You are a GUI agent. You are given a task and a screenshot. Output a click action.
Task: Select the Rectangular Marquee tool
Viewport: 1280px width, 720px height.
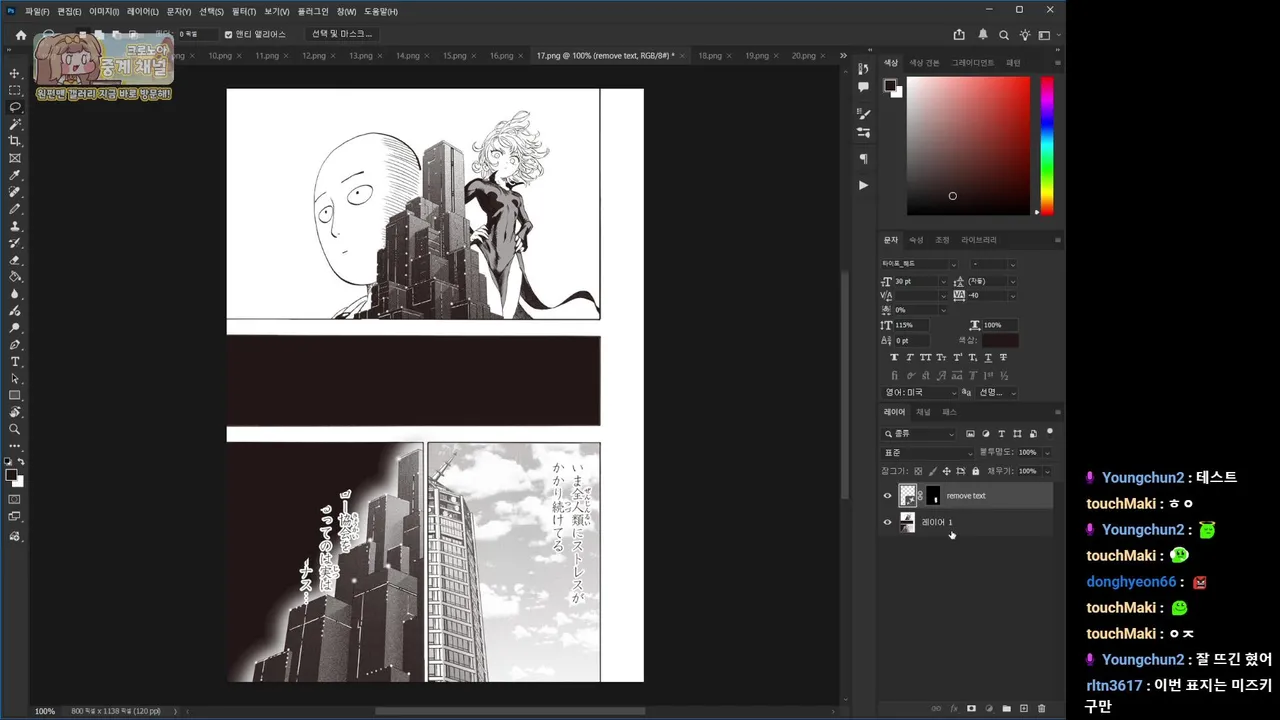15,90
